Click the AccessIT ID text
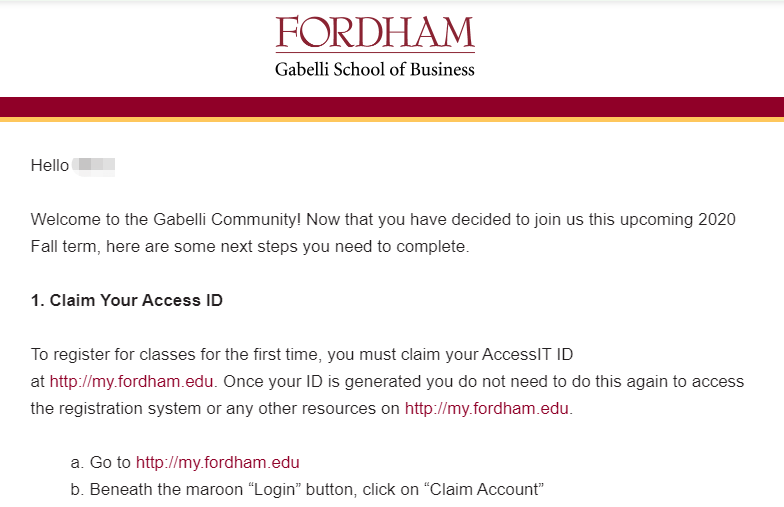784x507 pixels. point(528,354)
